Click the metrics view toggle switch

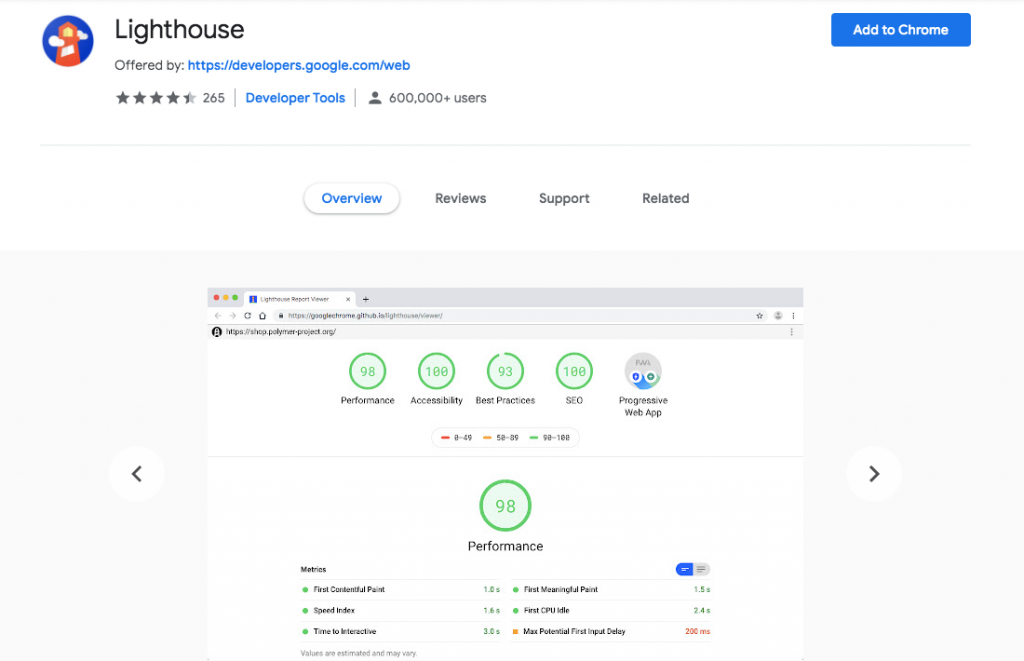692,570
